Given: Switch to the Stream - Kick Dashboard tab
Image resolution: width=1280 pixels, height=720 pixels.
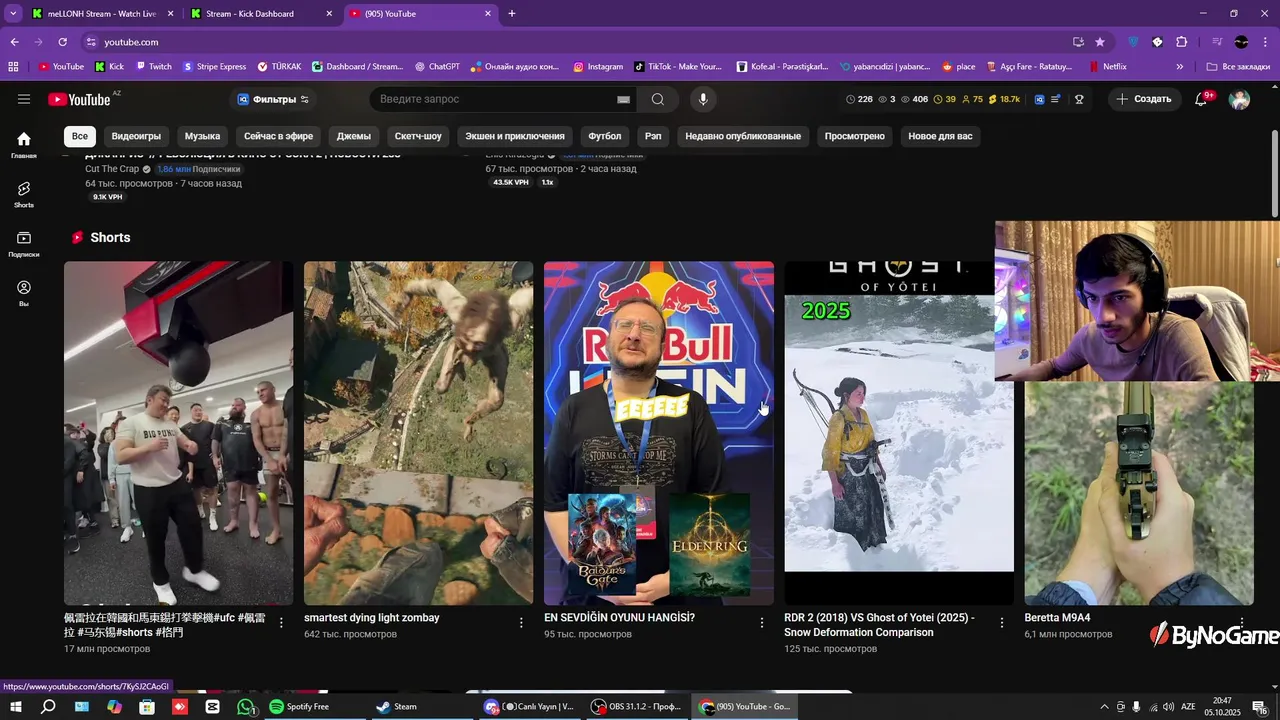Looking at the screenshot, I should (x=262, y=14).
